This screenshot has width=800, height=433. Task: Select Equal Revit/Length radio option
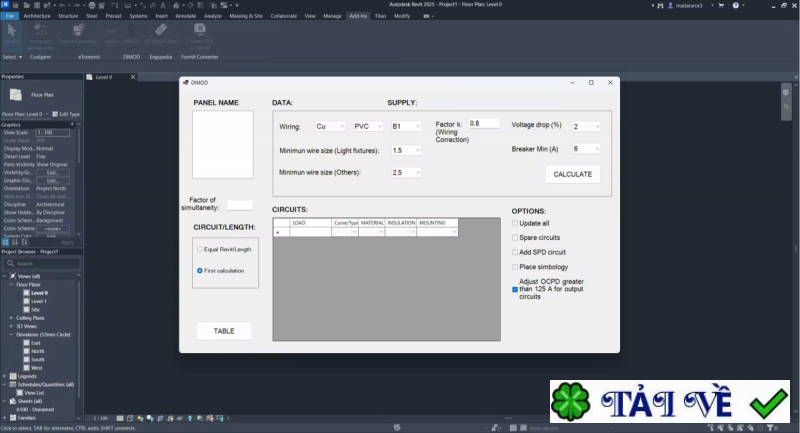pyautogui.click(x=200, y=248)
